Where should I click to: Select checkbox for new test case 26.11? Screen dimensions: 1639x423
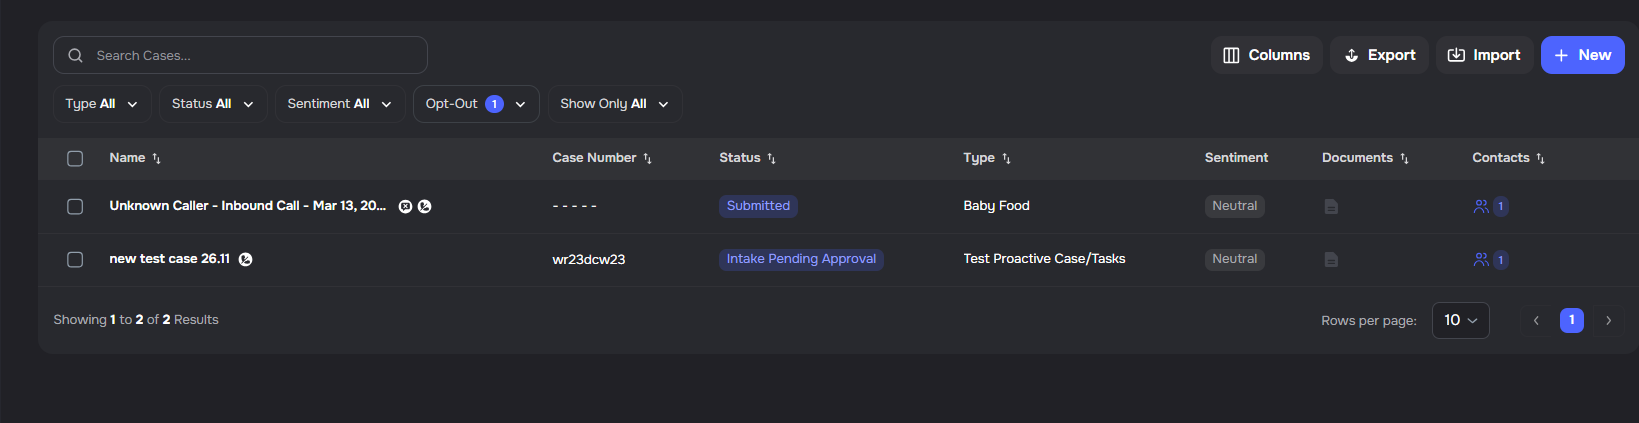[x=75, y=260]
